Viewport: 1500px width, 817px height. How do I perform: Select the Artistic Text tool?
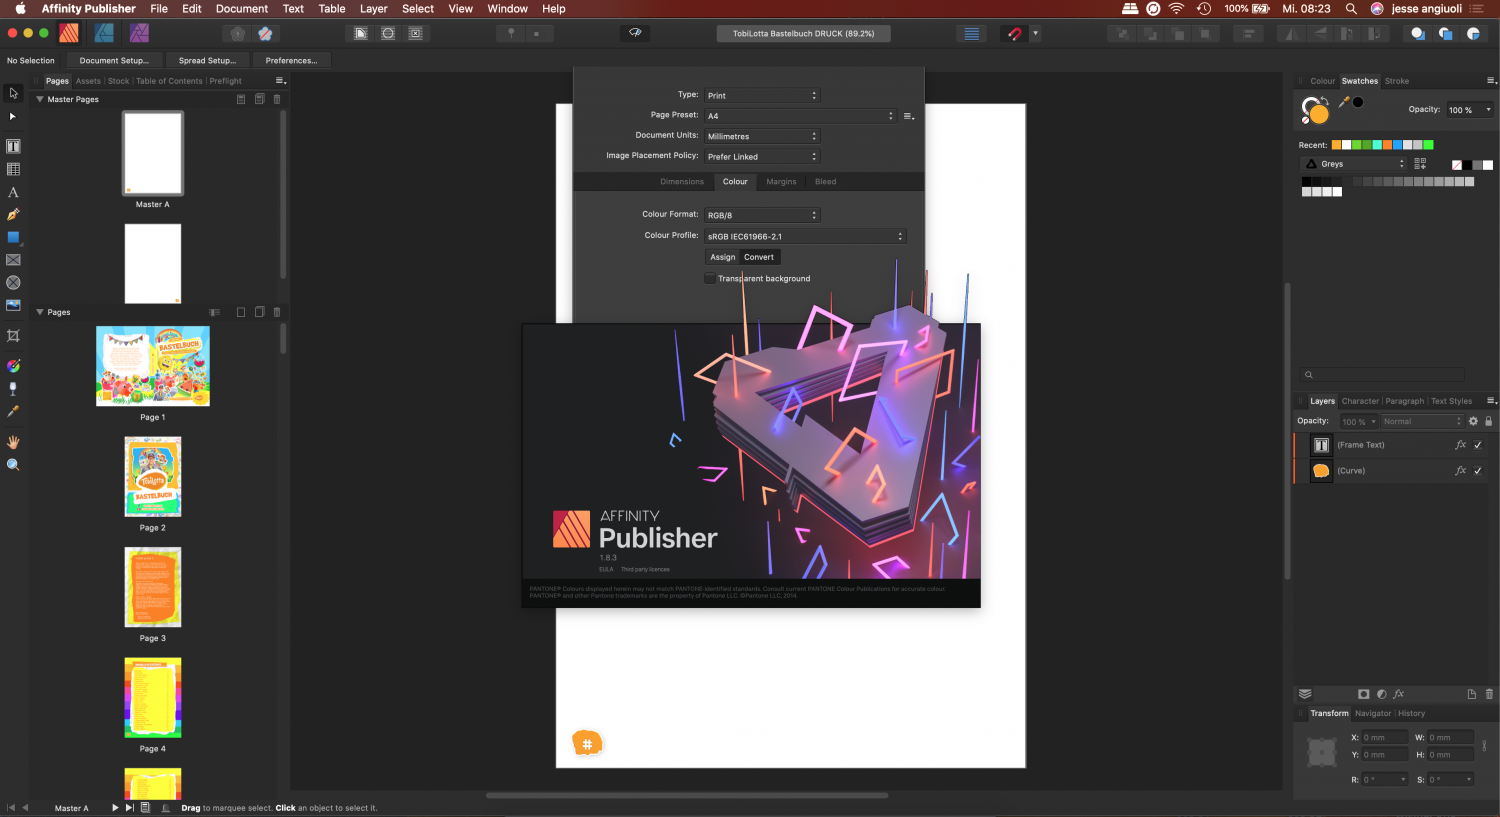point(13,192)
